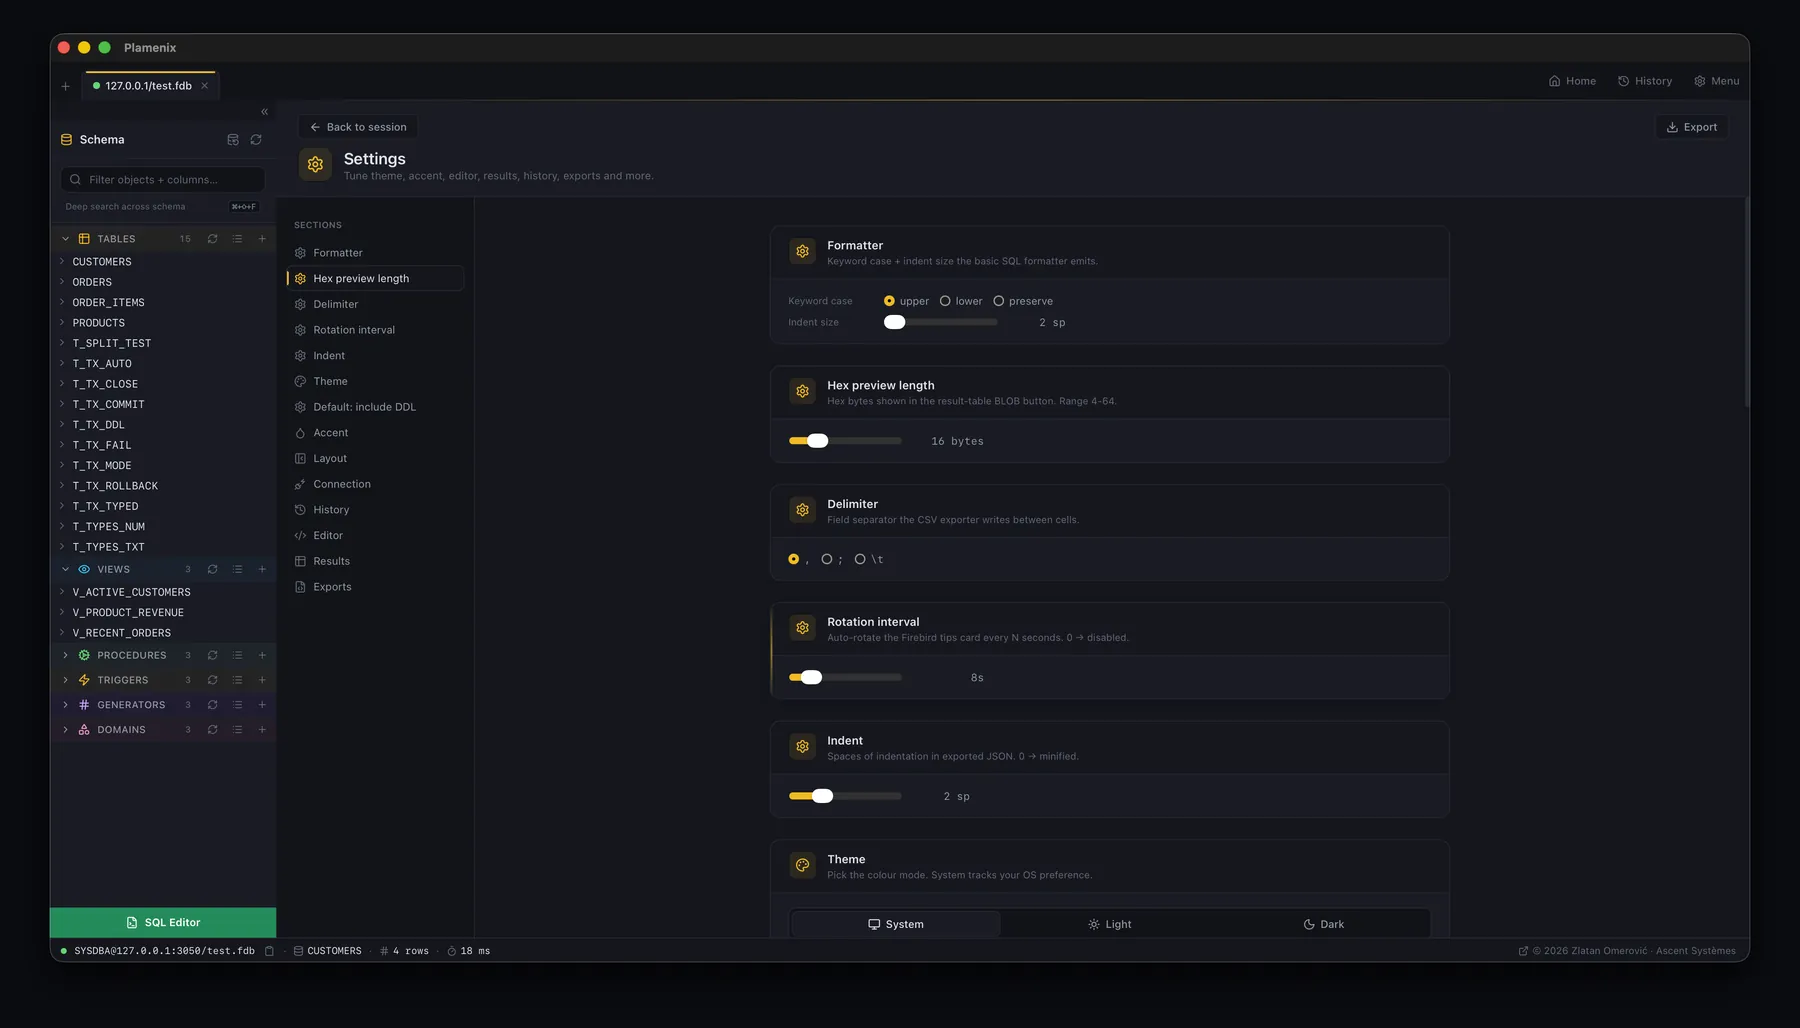Close the 127.0.0.1/test.fdb tab

point(205,86)
